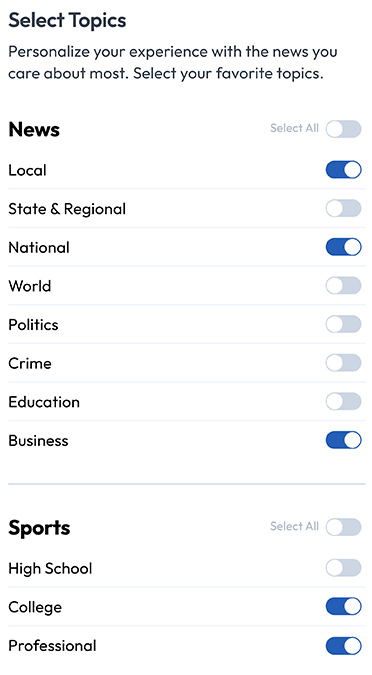Enable the Politics topic toggle
372x675 pixels.
click(343, 324)
